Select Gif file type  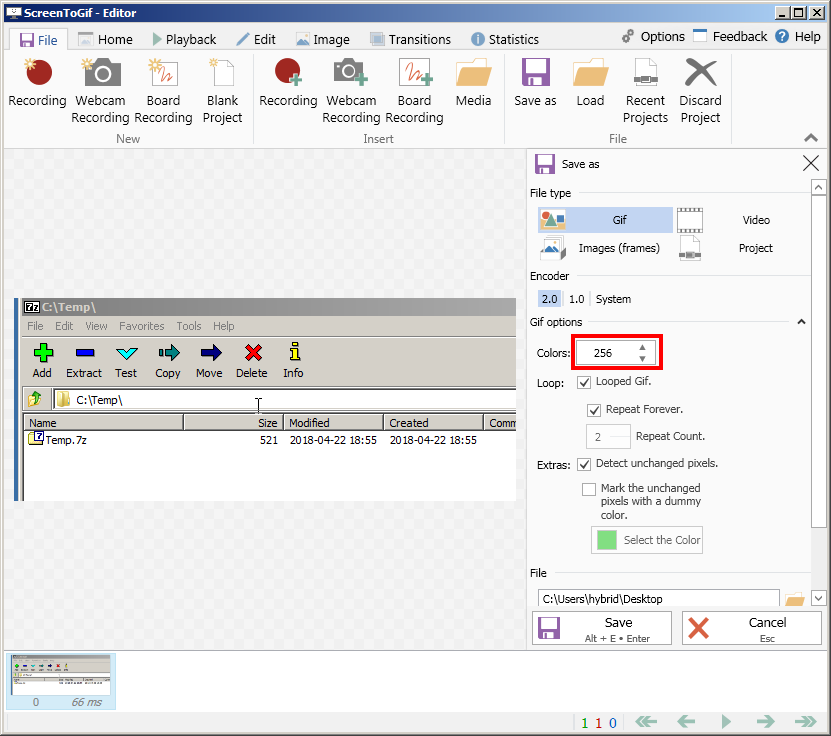click(605, 220)
